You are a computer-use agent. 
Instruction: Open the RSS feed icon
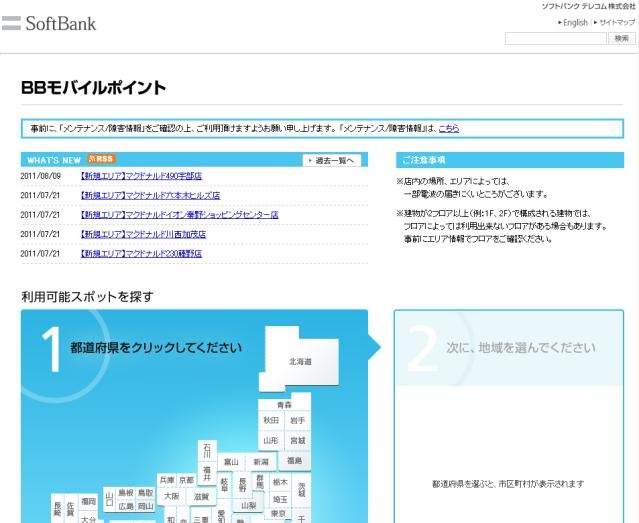[102, 159]
